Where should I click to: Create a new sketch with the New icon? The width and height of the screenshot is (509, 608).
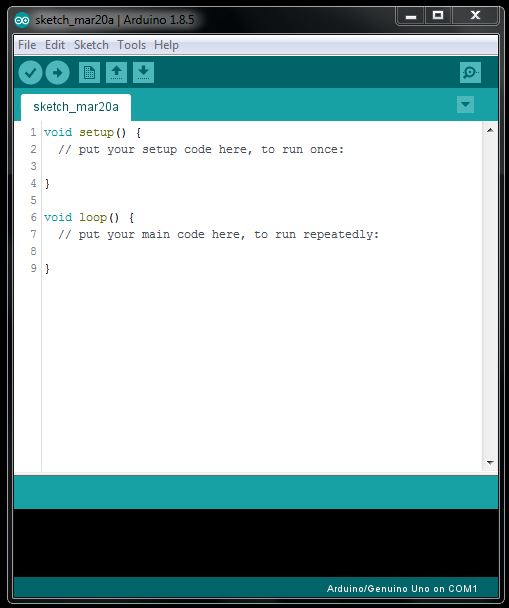coord(89,73)
